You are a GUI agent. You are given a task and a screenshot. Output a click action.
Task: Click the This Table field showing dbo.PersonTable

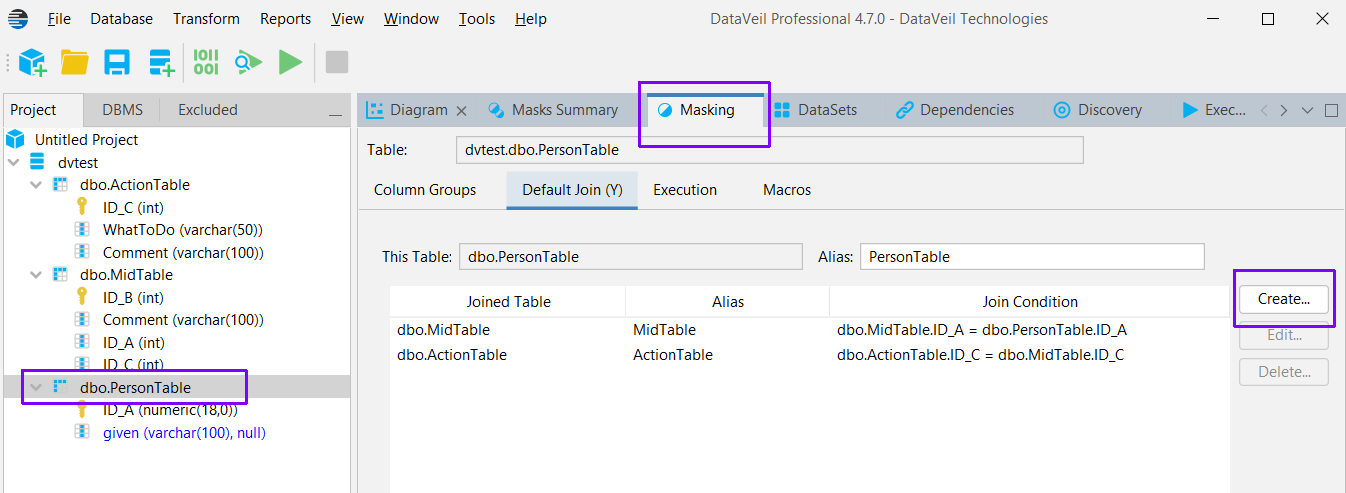(630, 257)
